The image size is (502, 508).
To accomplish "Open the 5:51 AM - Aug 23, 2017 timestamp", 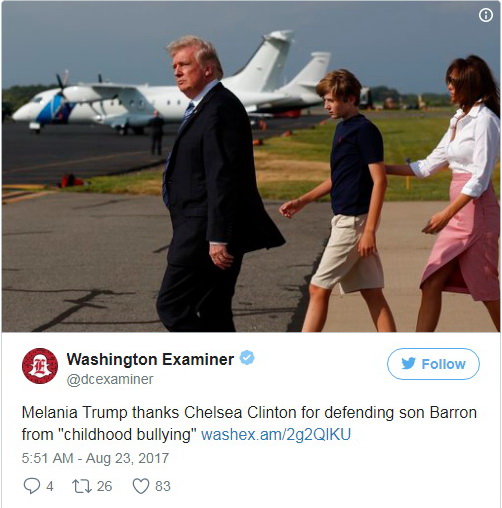I will (95, 458).
